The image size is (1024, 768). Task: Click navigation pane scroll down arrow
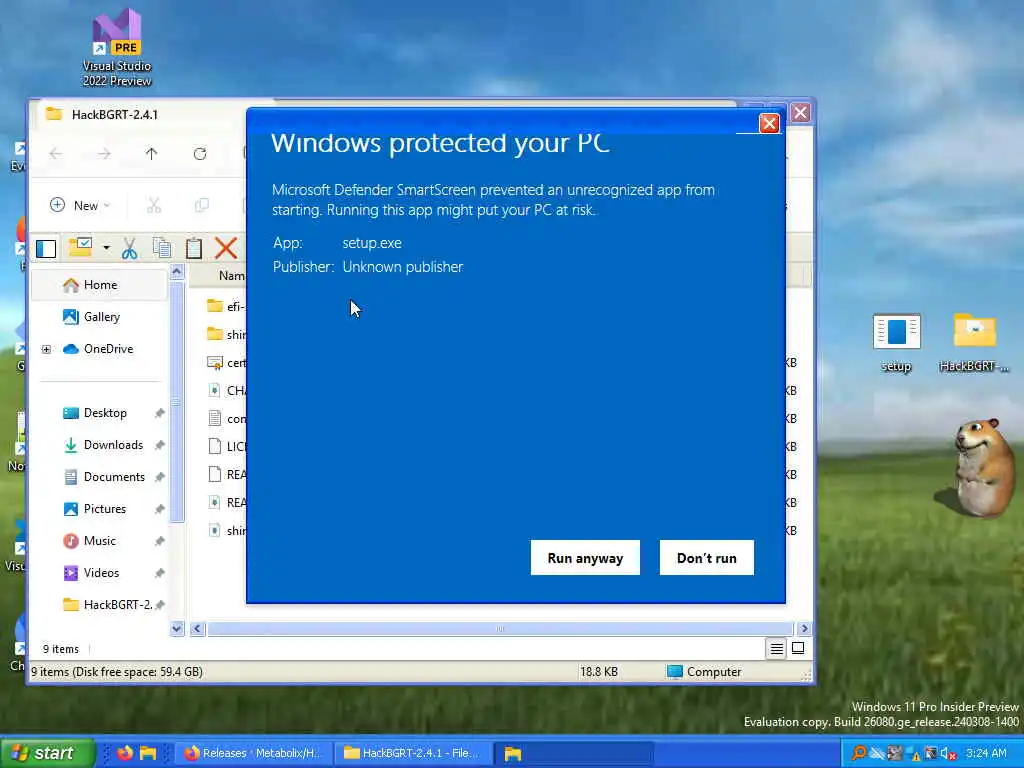[x=177, y=628]
